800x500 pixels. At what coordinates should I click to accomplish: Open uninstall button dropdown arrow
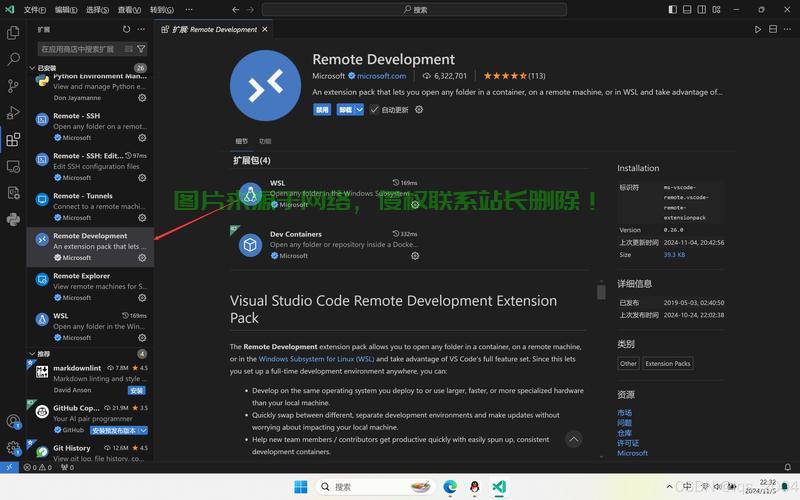pos(359,110)
